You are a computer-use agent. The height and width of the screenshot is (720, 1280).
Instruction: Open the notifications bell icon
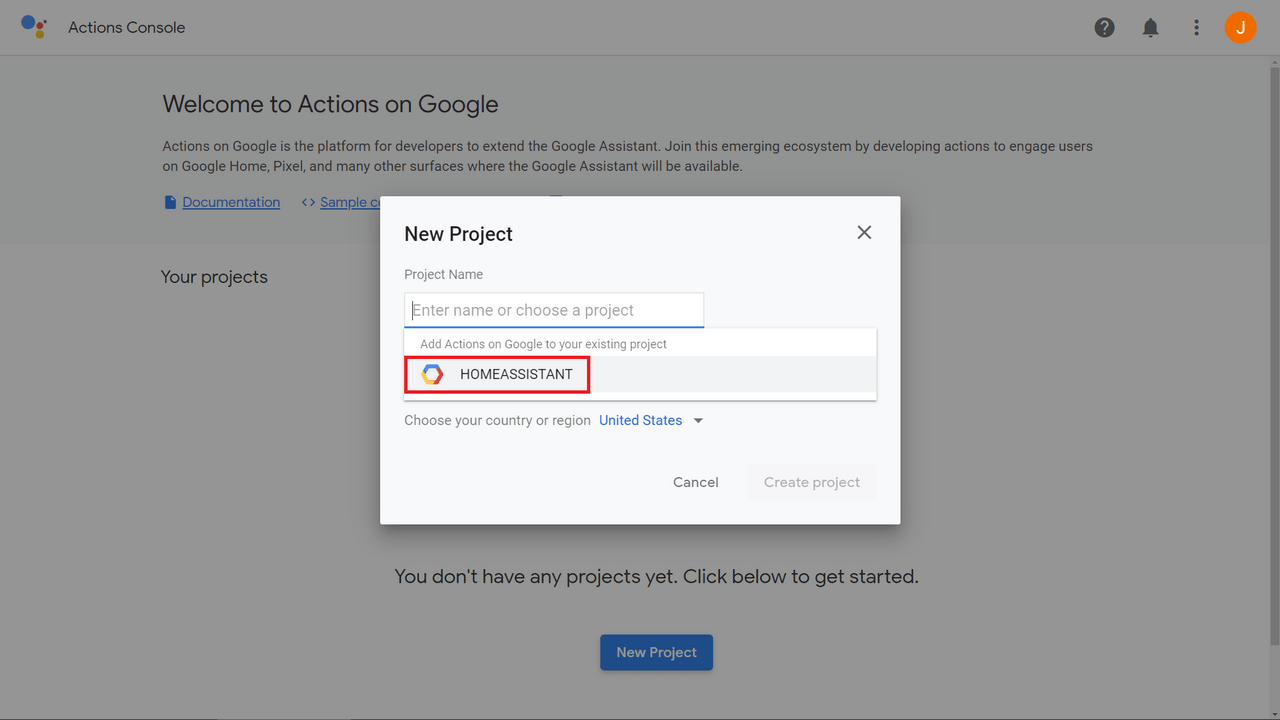pyautogui.click(x=1151, y=28)
